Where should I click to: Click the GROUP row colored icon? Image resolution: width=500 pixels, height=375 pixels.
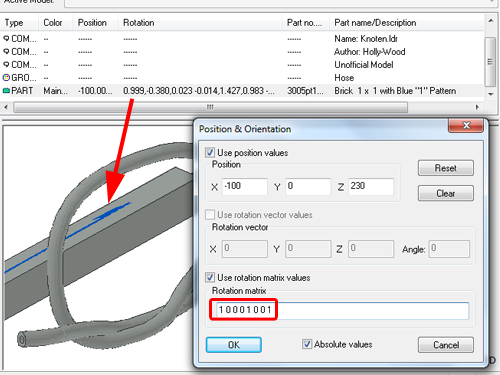[6, 78]
